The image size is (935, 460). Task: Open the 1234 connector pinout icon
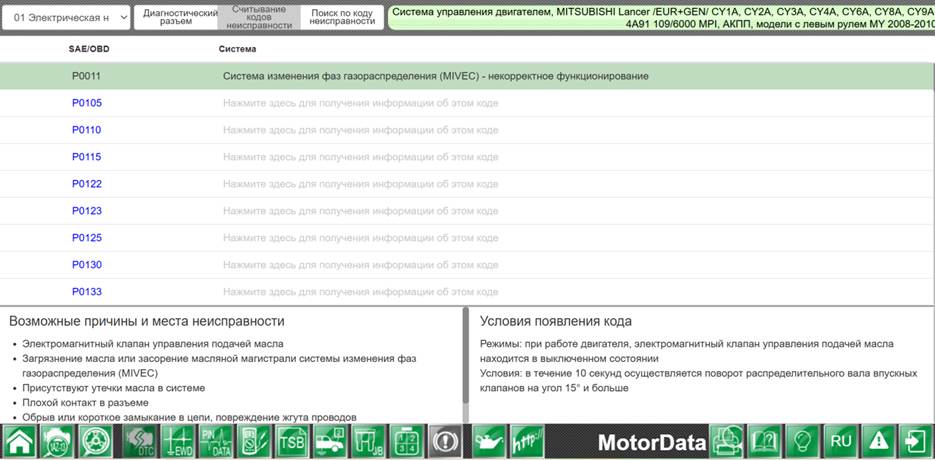(x=407, y=442)
